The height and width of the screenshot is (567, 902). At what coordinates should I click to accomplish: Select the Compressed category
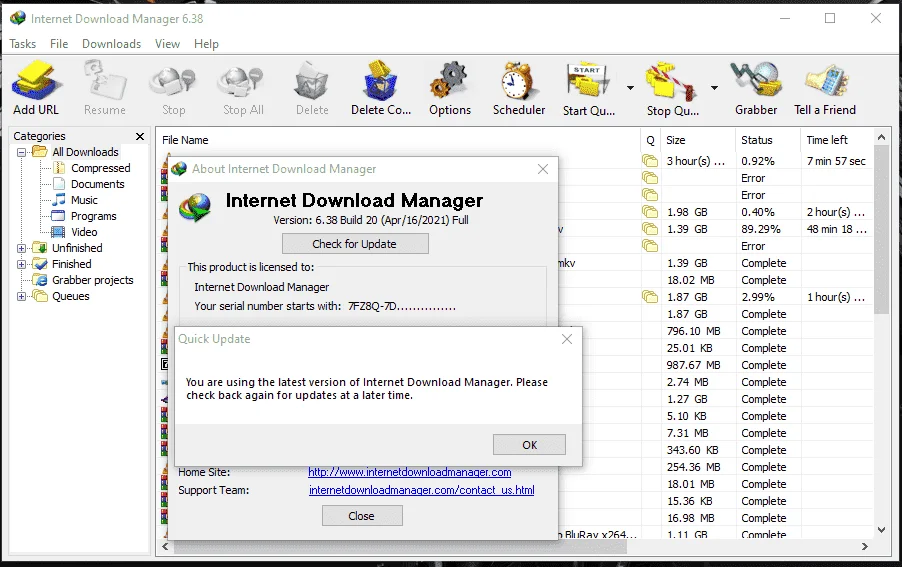pos(101,168)
